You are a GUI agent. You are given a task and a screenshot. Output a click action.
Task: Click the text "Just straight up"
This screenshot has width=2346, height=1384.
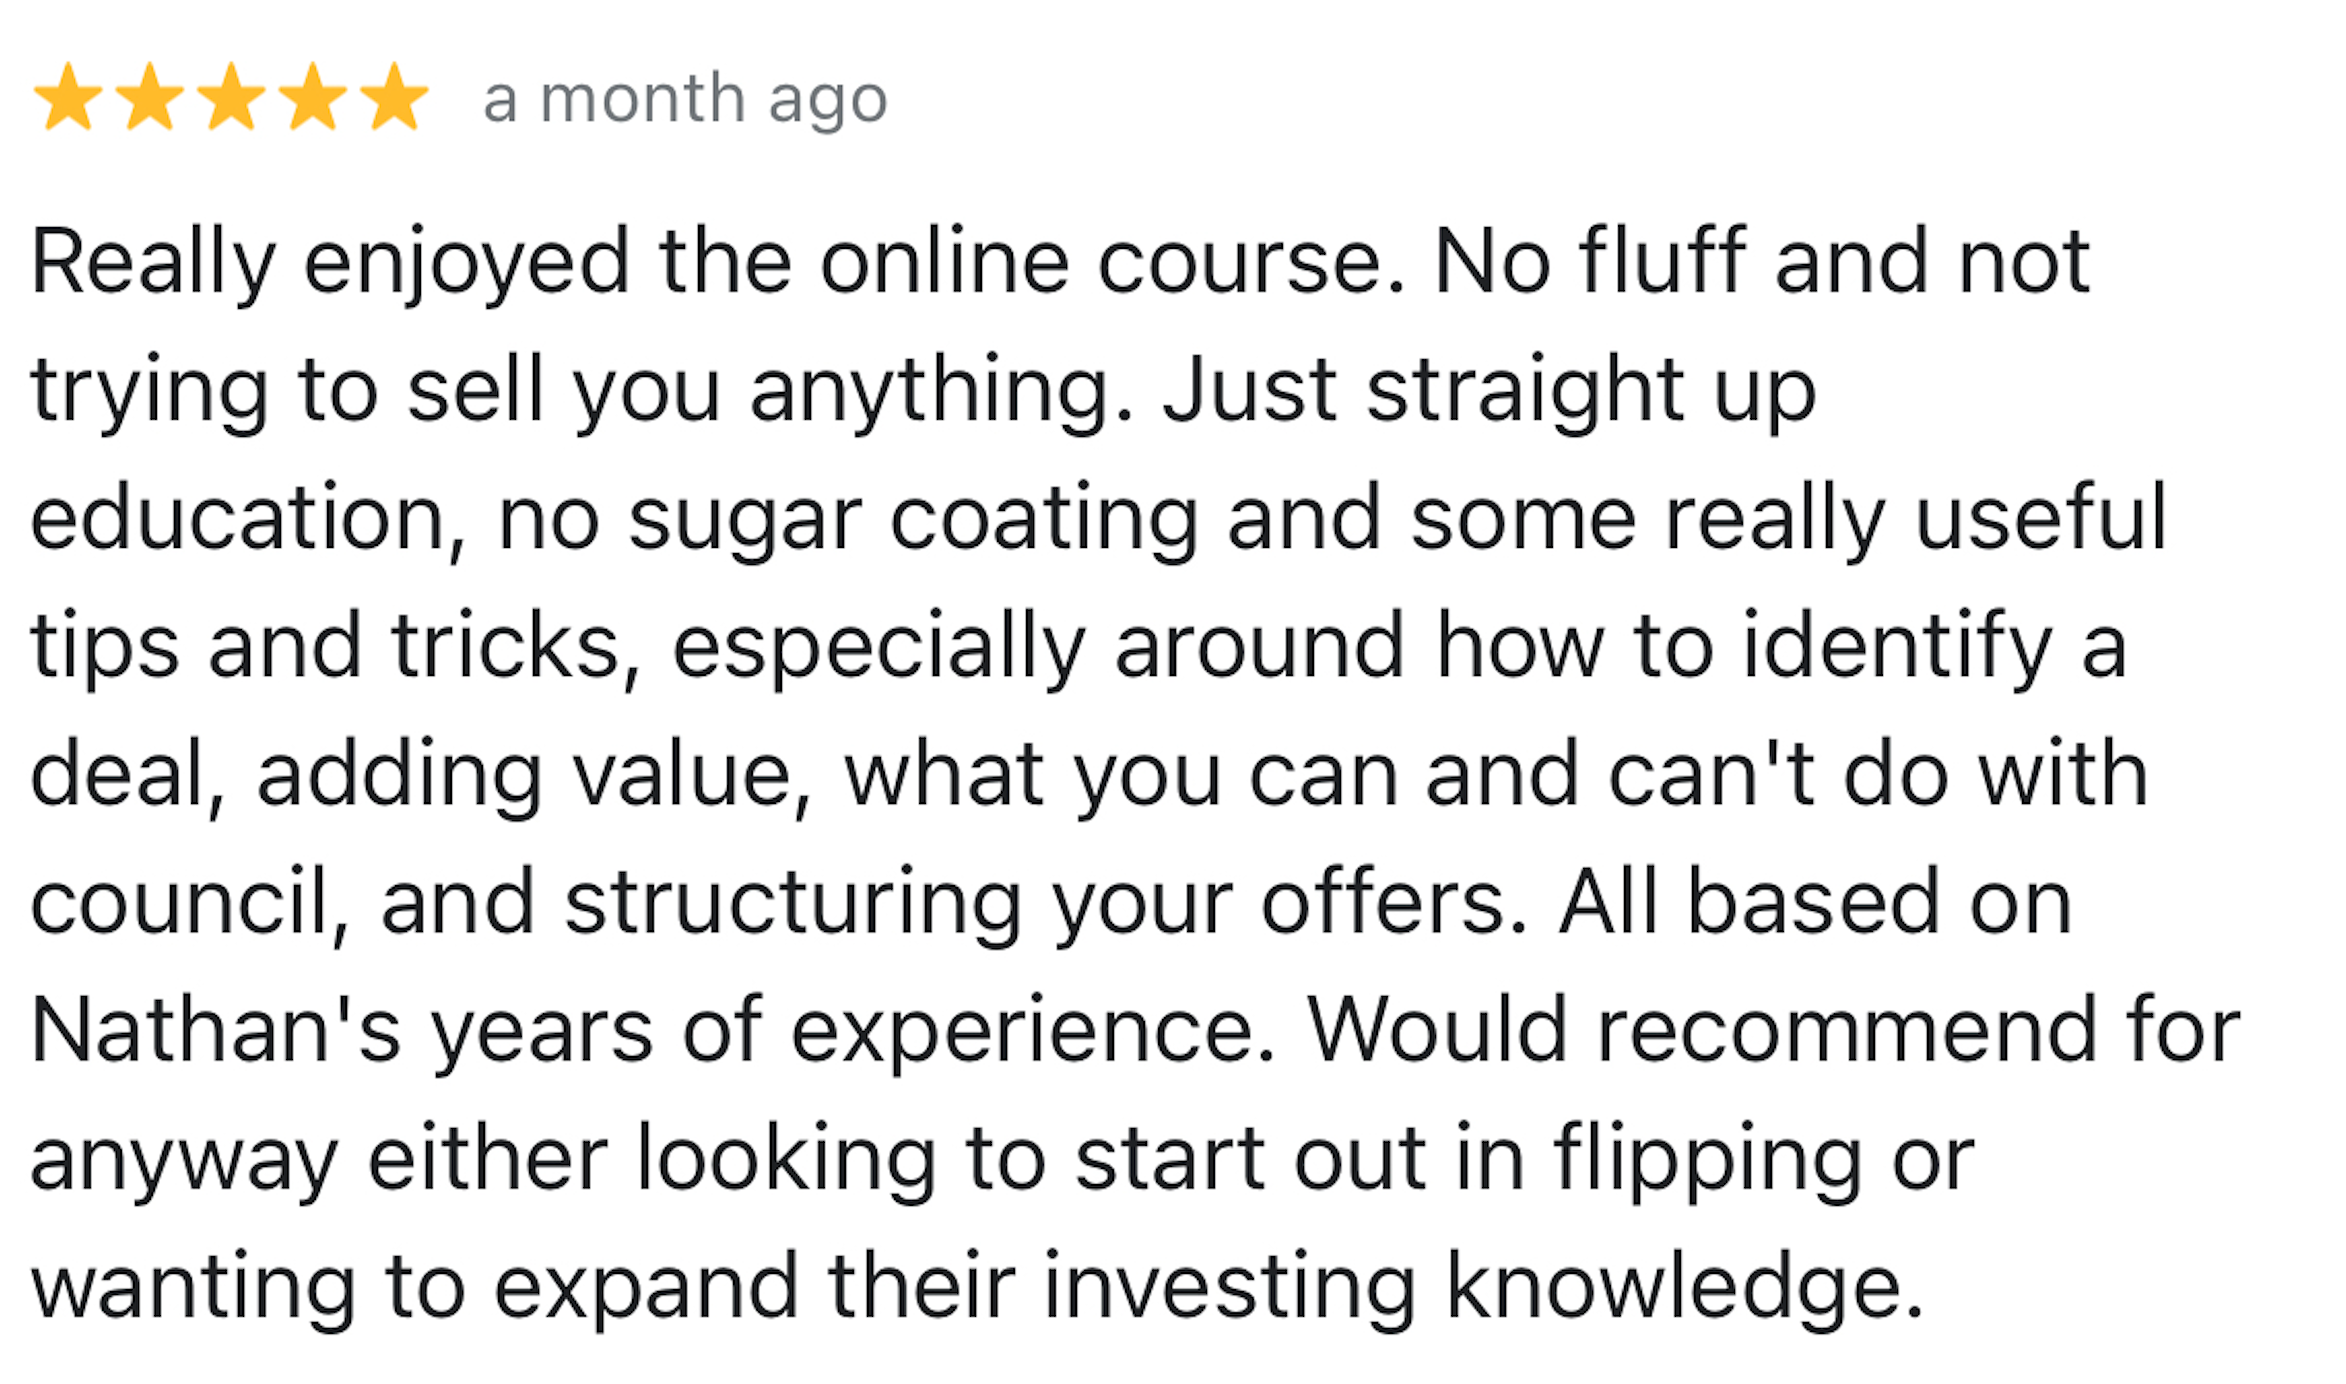(x=1488, y=390)
